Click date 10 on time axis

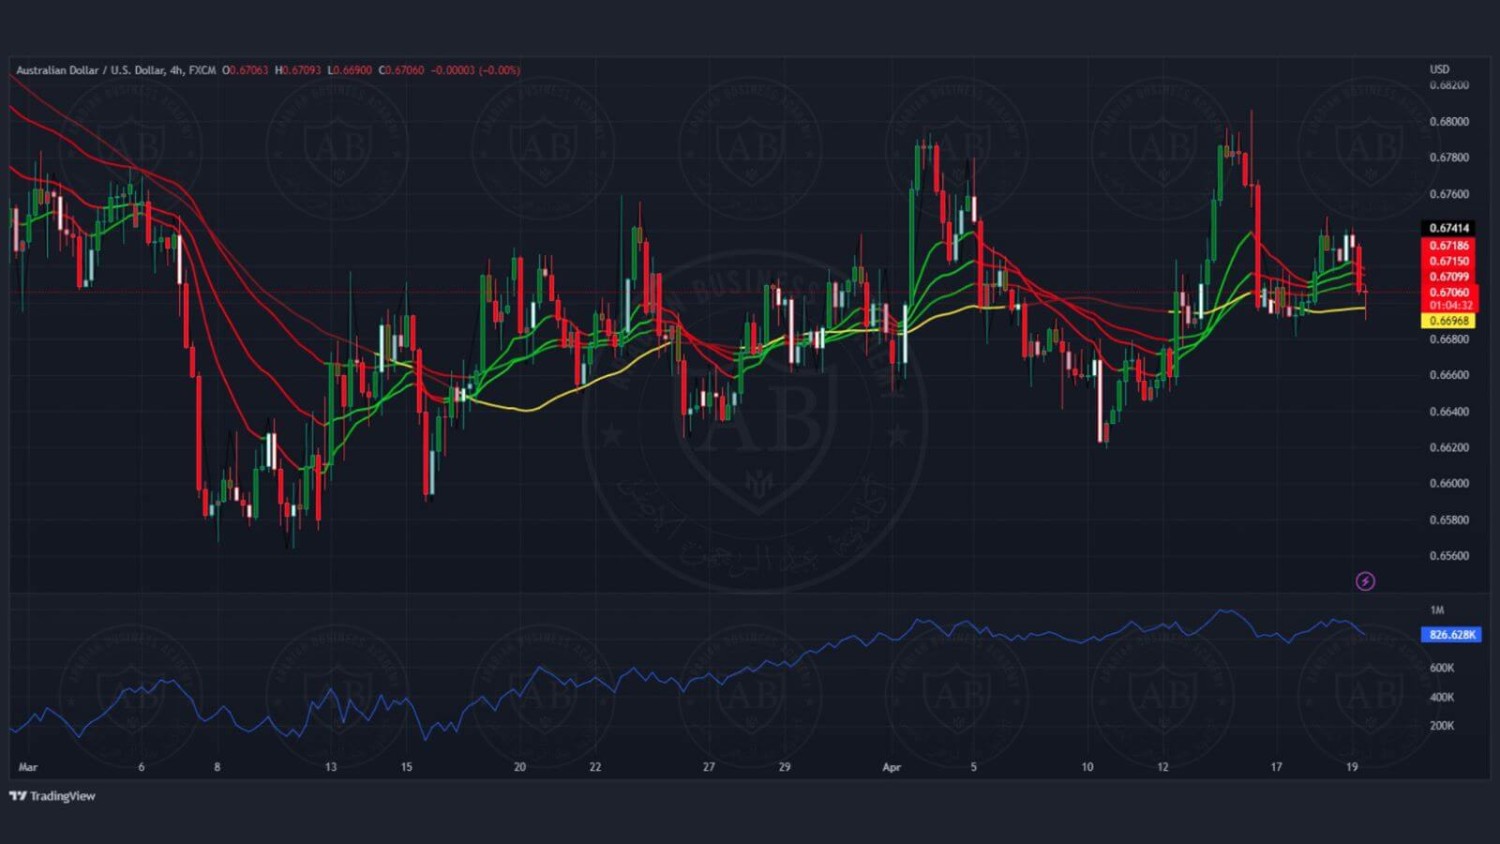pos(1087,767)
